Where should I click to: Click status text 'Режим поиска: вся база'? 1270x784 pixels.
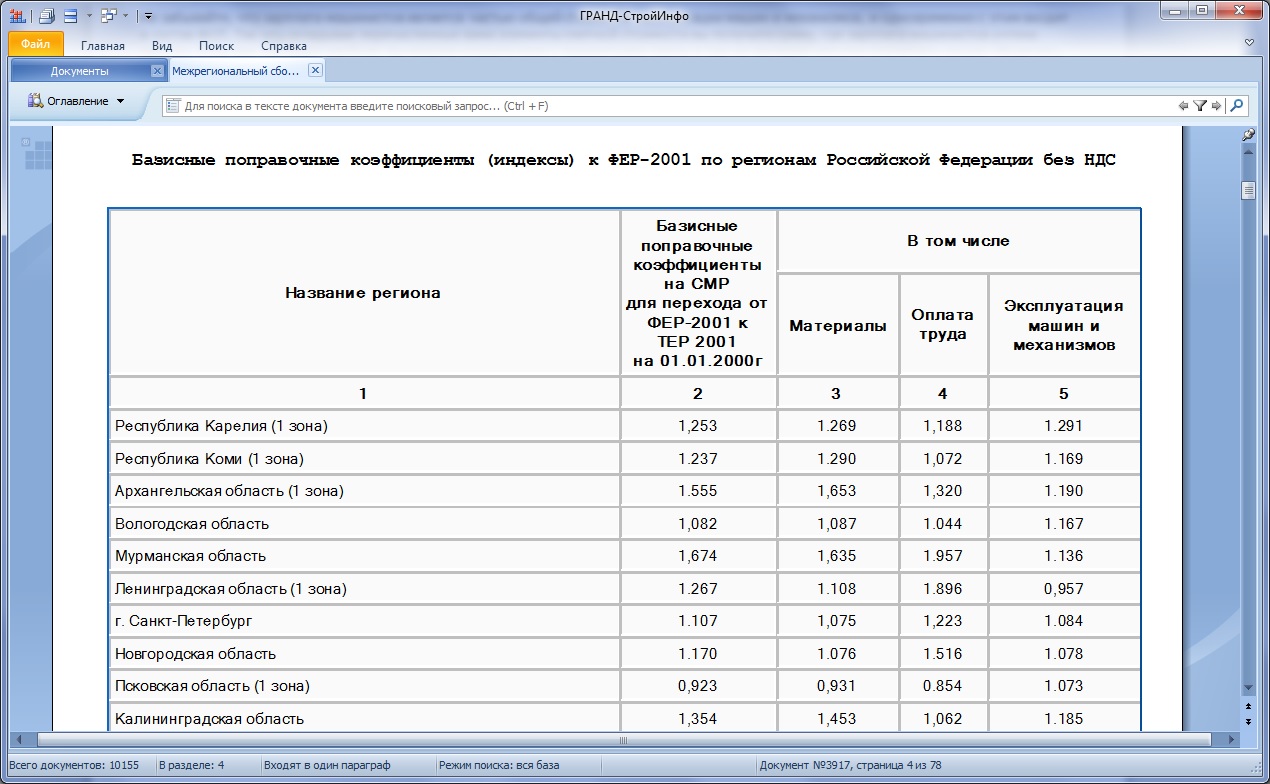coord(499,765)
